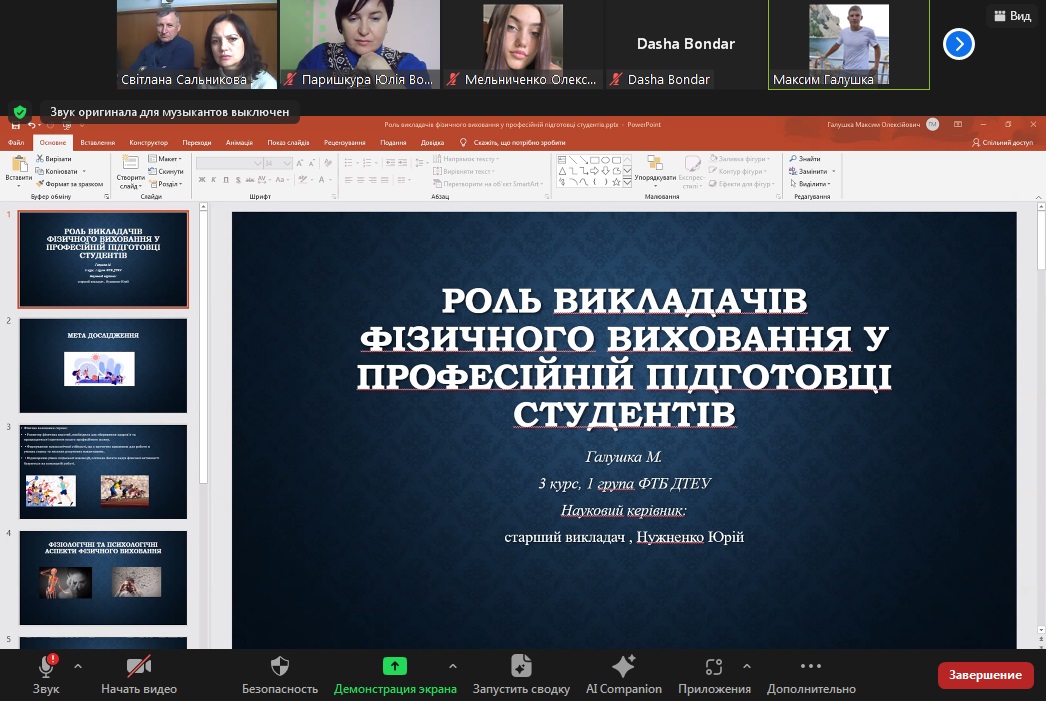Expand audio options arrow beside Звук

click(x=78, y=666)
